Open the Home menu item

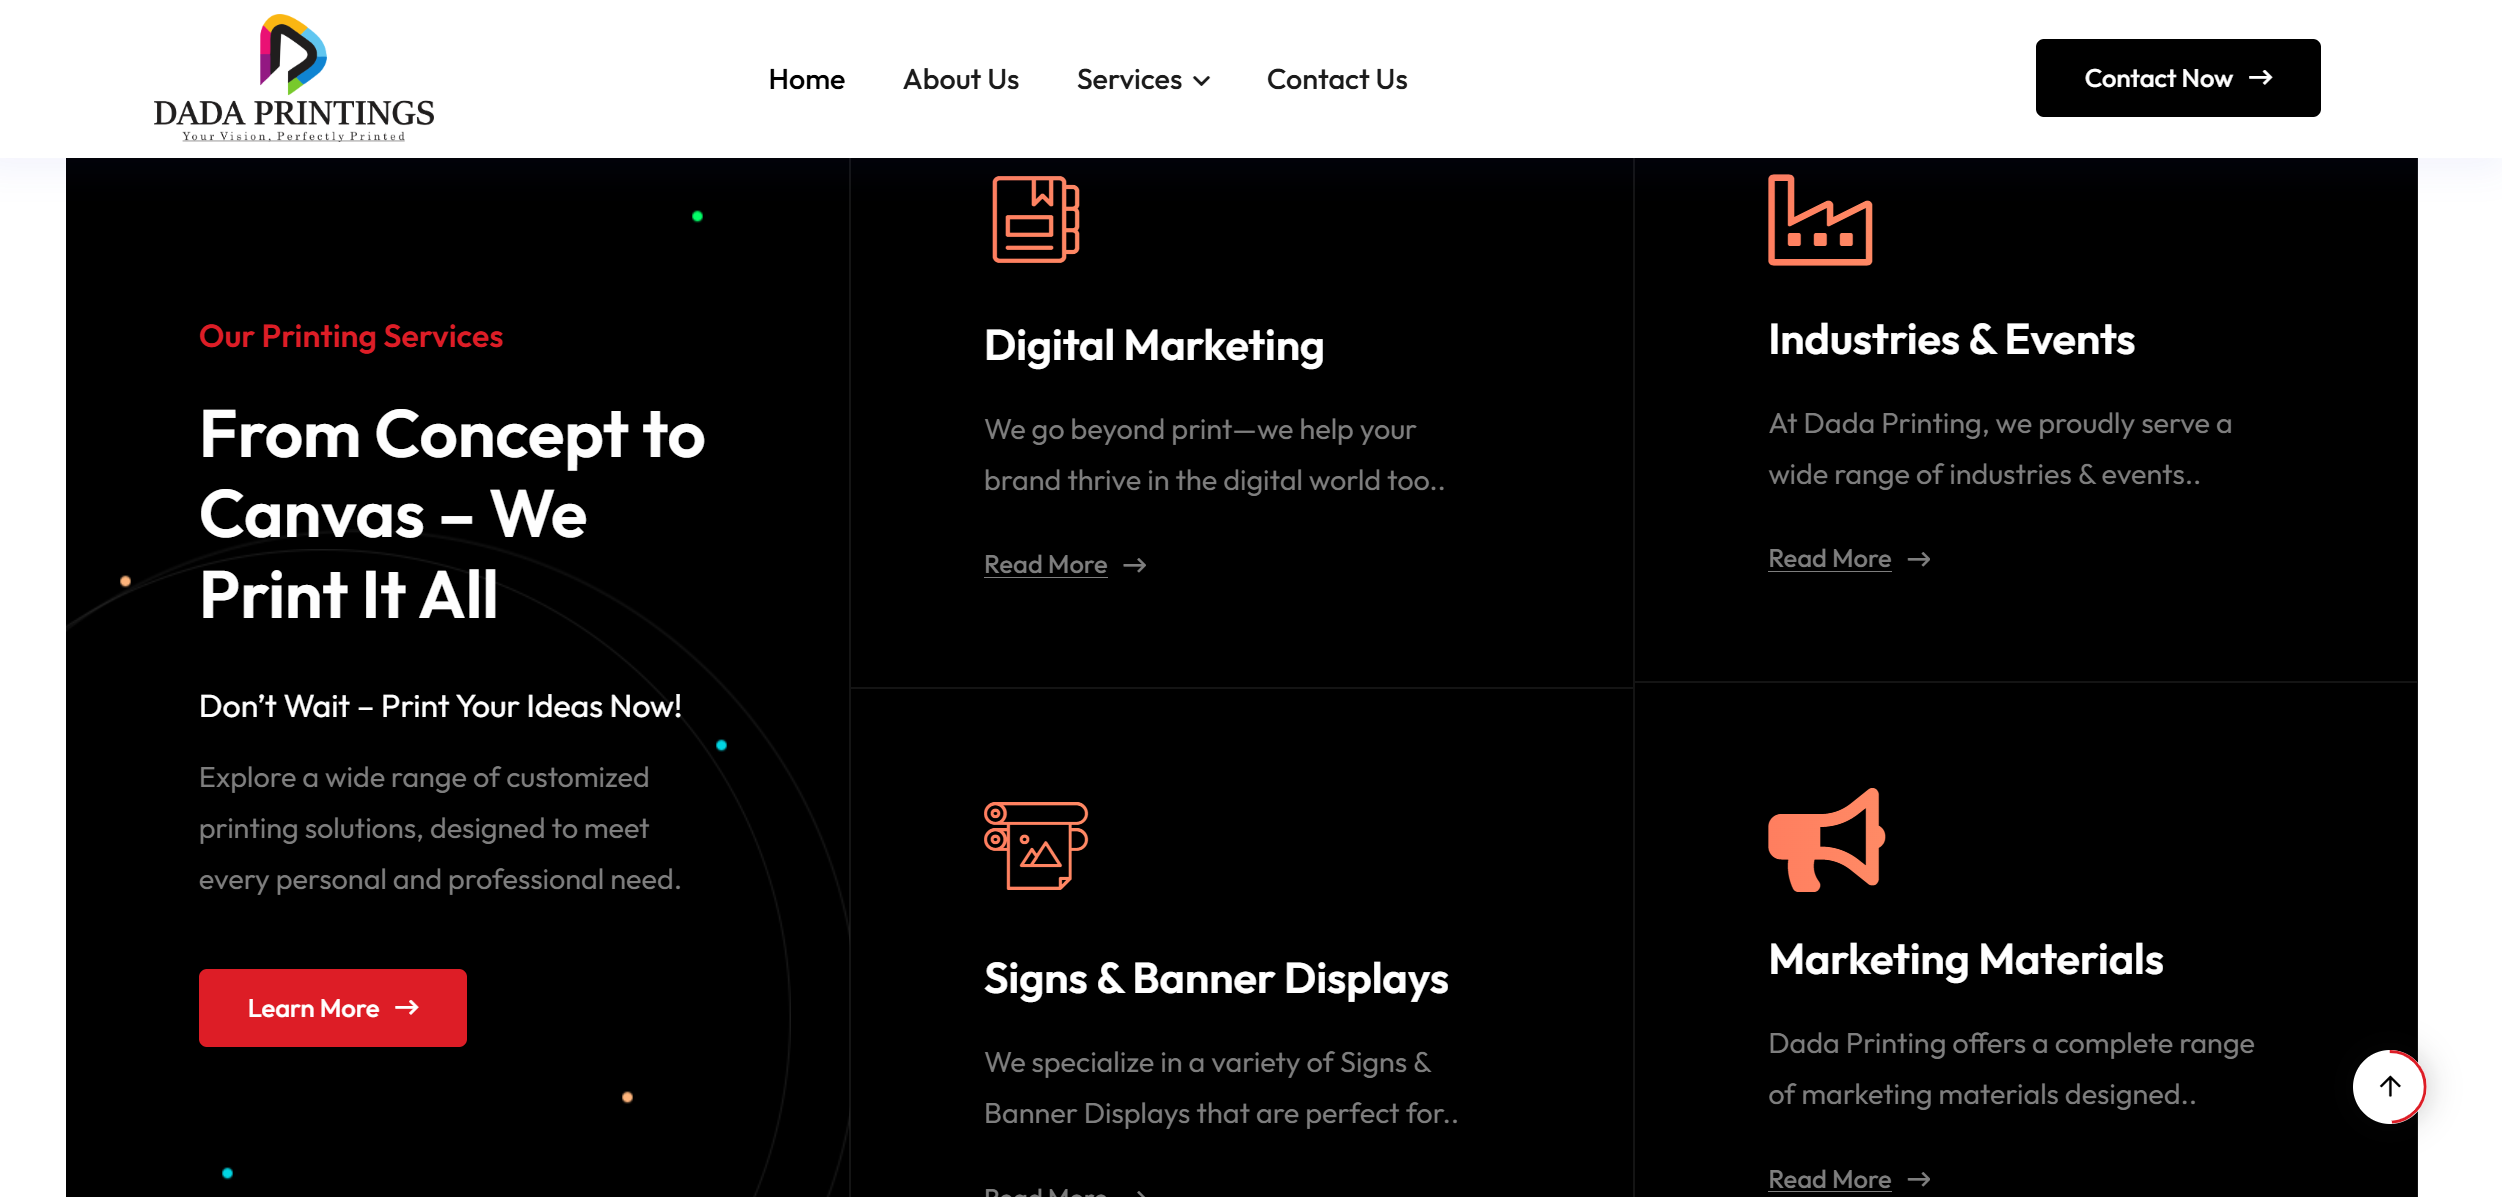click(806, 79)
